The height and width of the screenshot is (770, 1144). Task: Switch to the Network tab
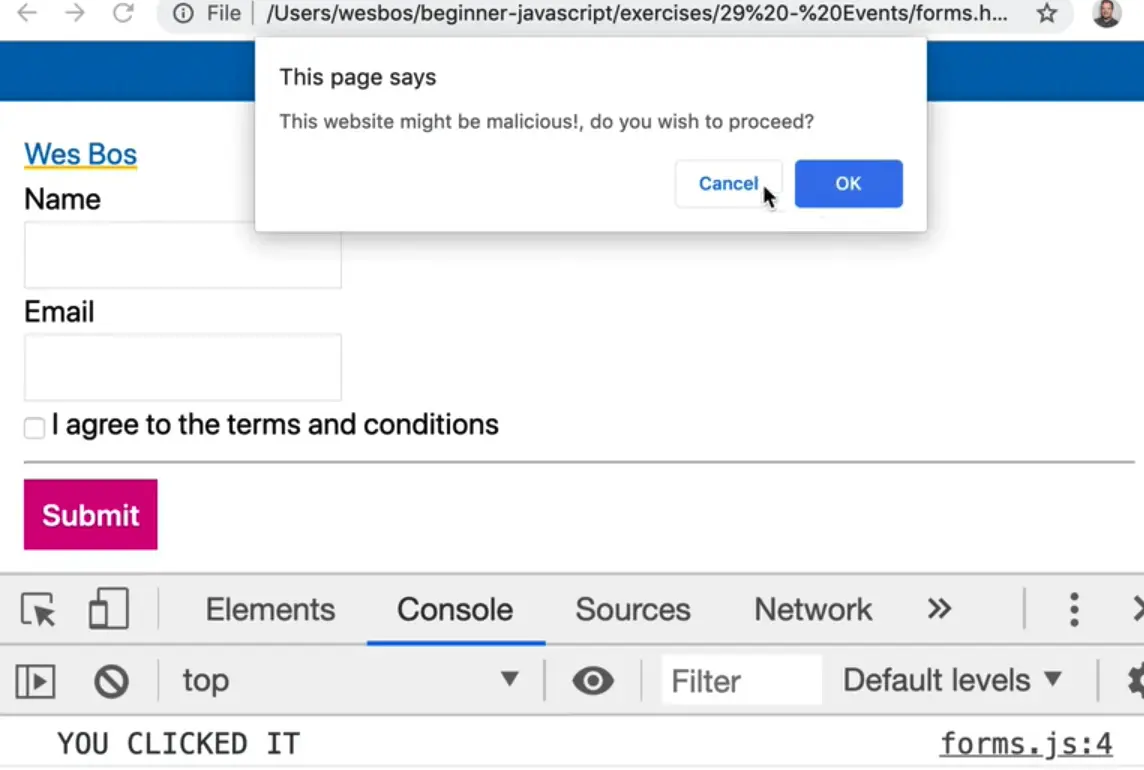[813, 609]
